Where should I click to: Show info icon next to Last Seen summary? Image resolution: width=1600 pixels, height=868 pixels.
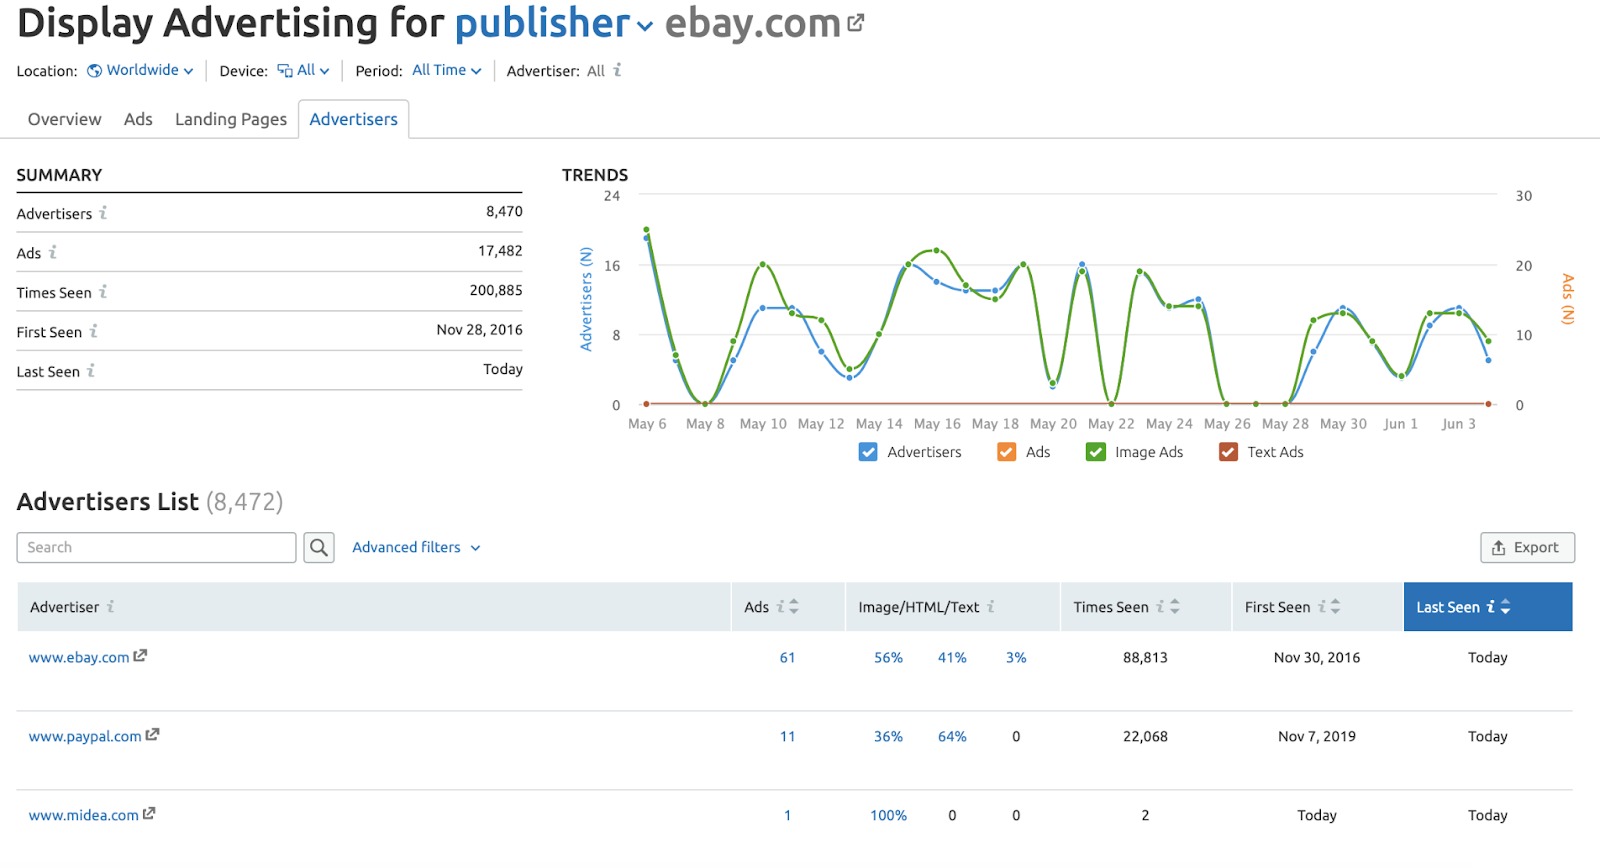click(x=91, y=370)
